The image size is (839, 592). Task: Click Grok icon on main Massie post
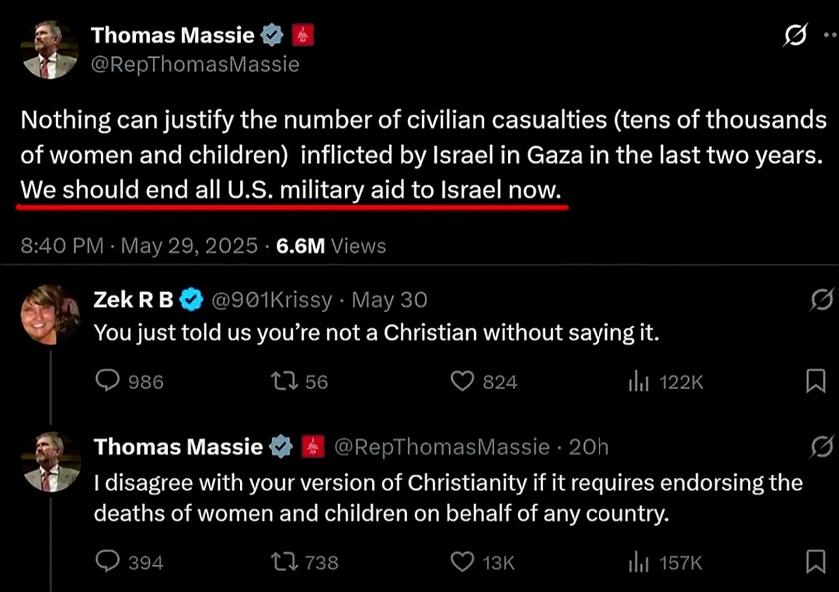click(795, 35)
